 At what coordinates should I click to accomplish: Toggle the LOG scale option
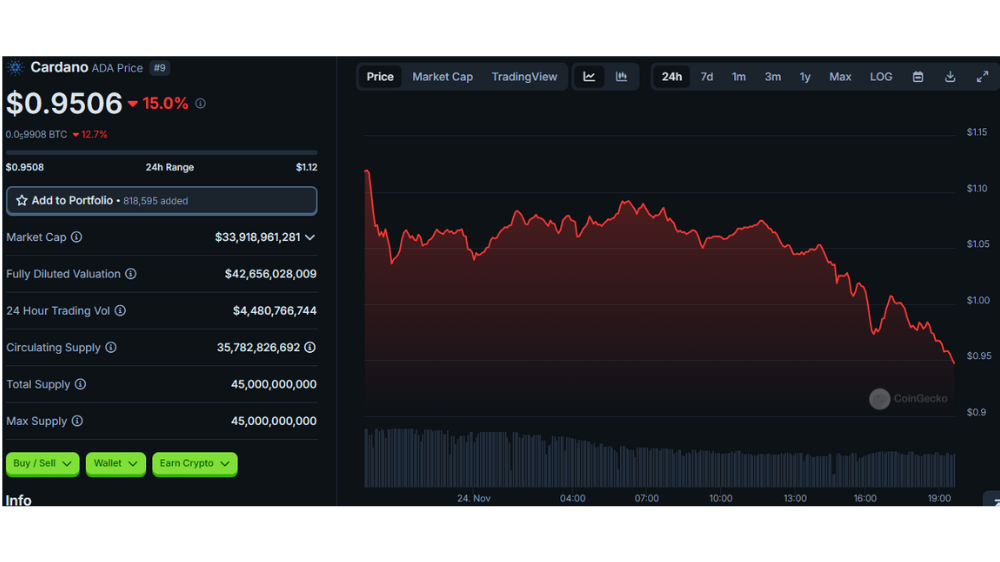coord(881,77)
